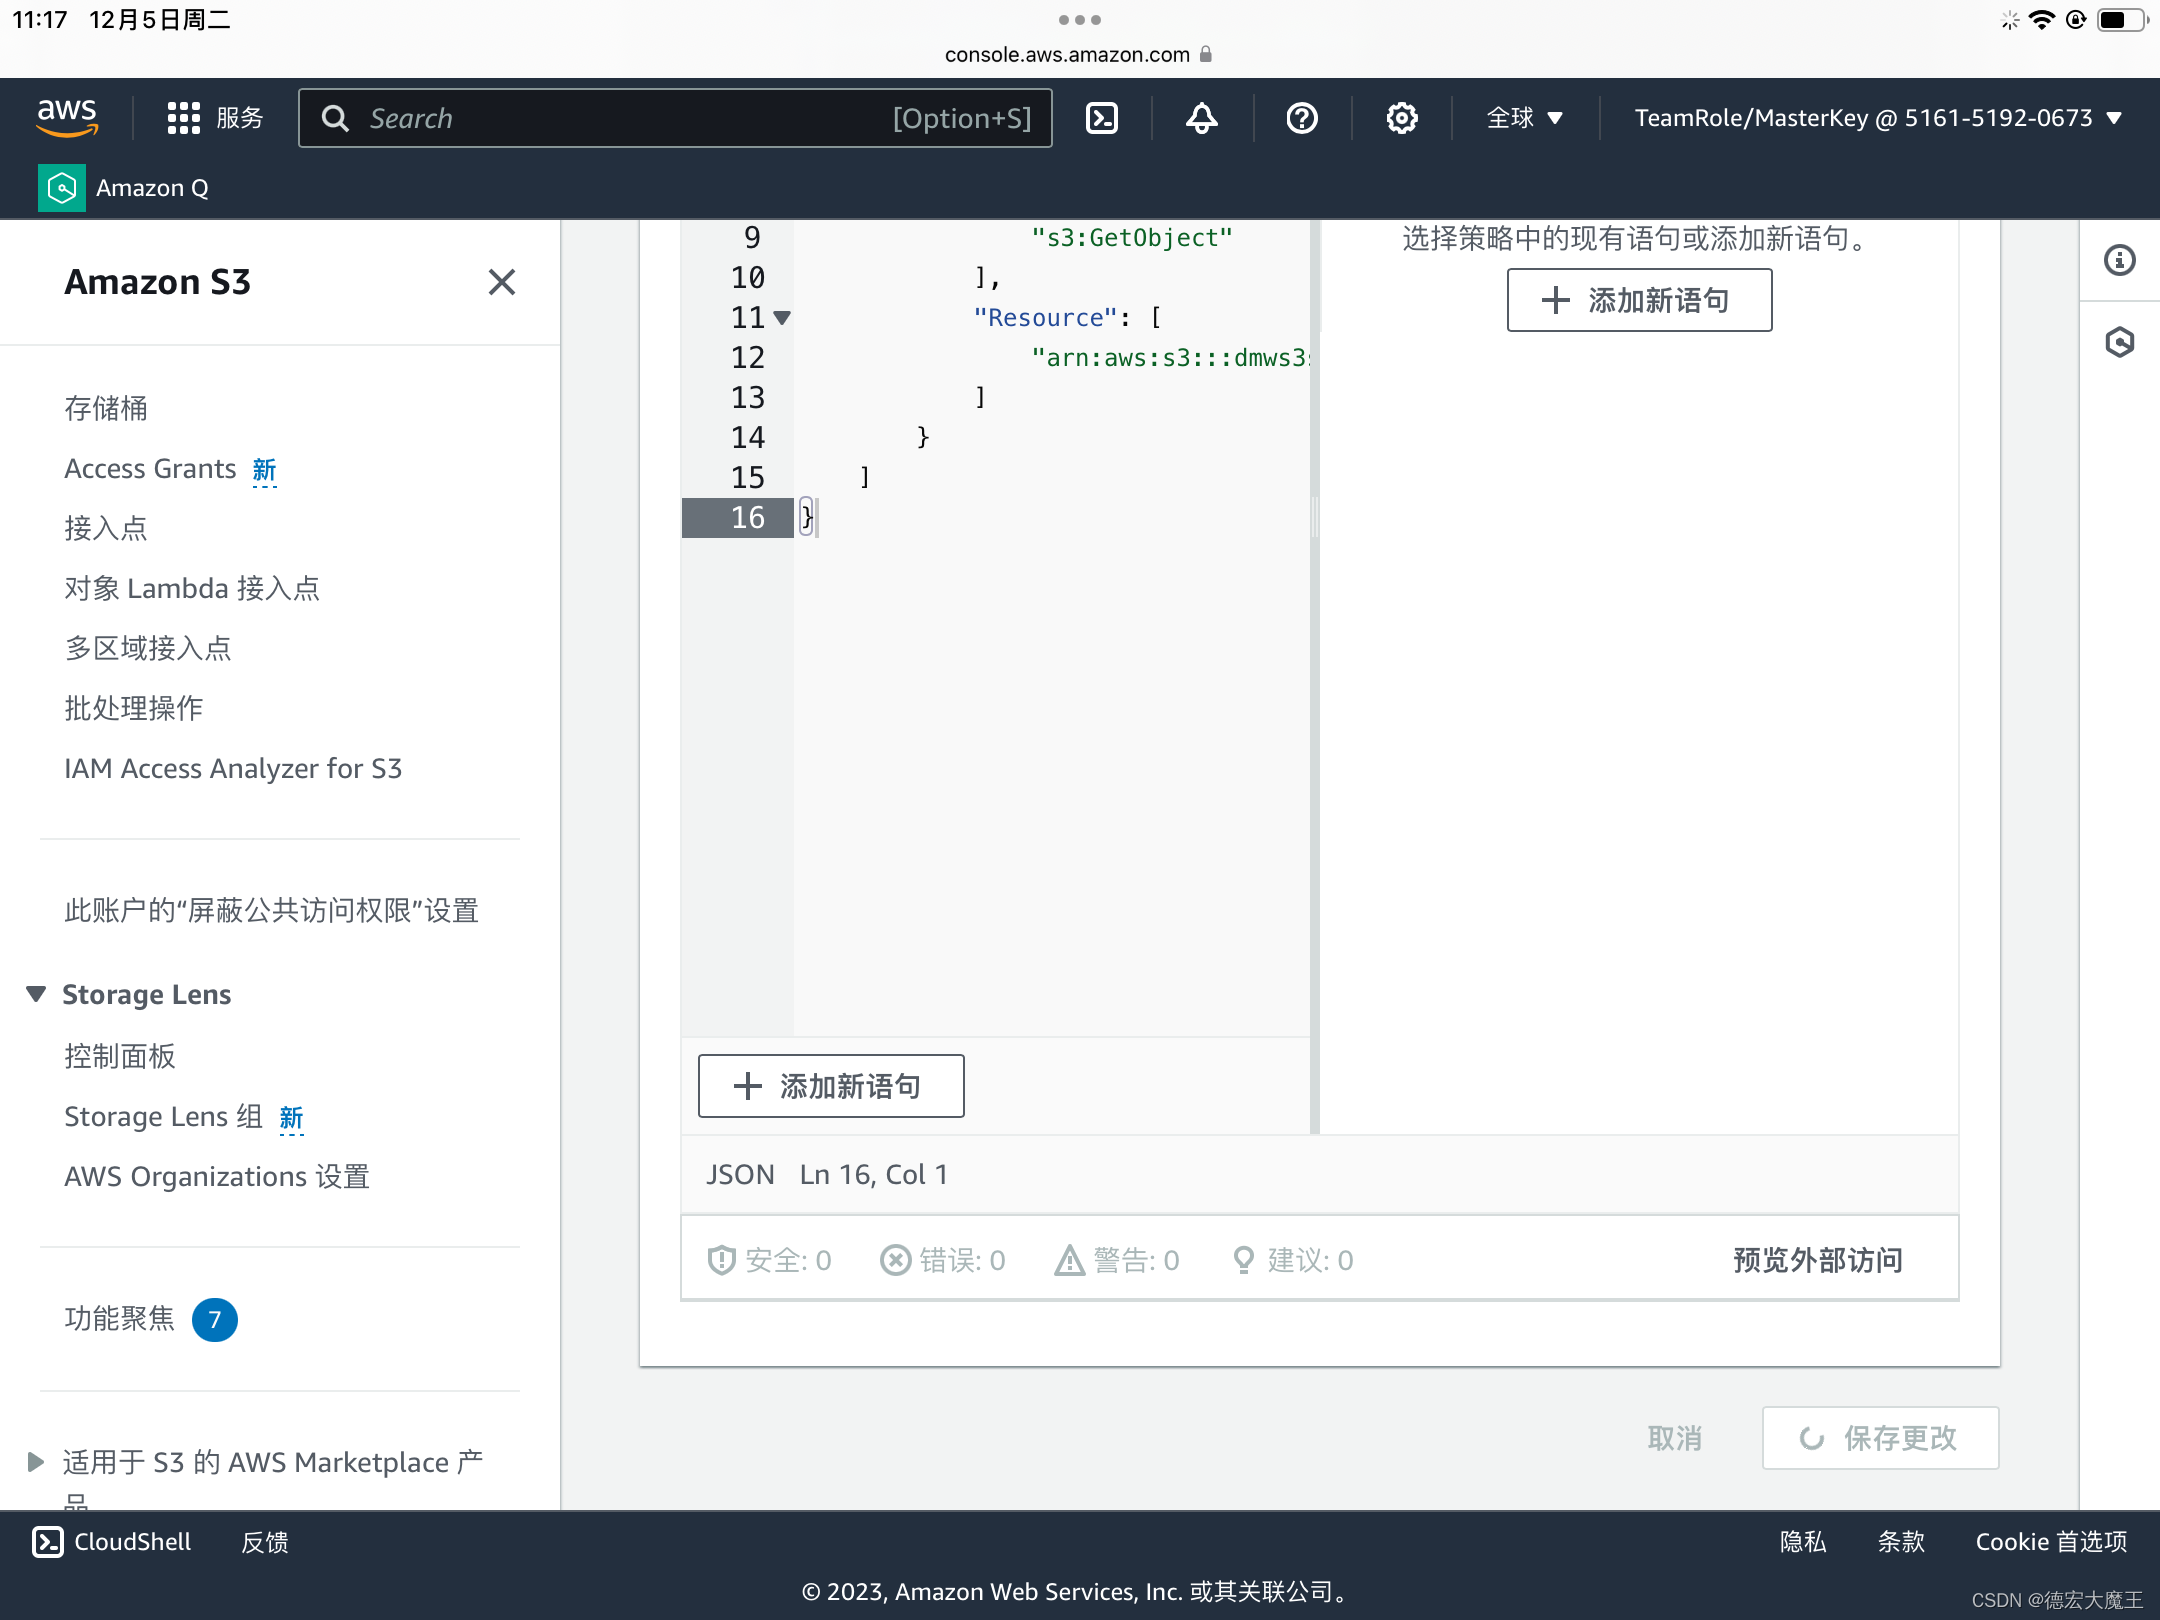The height and width of the screenshot is (1620, 2160).
Task: Click the battery indicator in the status bar
Action: tap(2120, 20)
